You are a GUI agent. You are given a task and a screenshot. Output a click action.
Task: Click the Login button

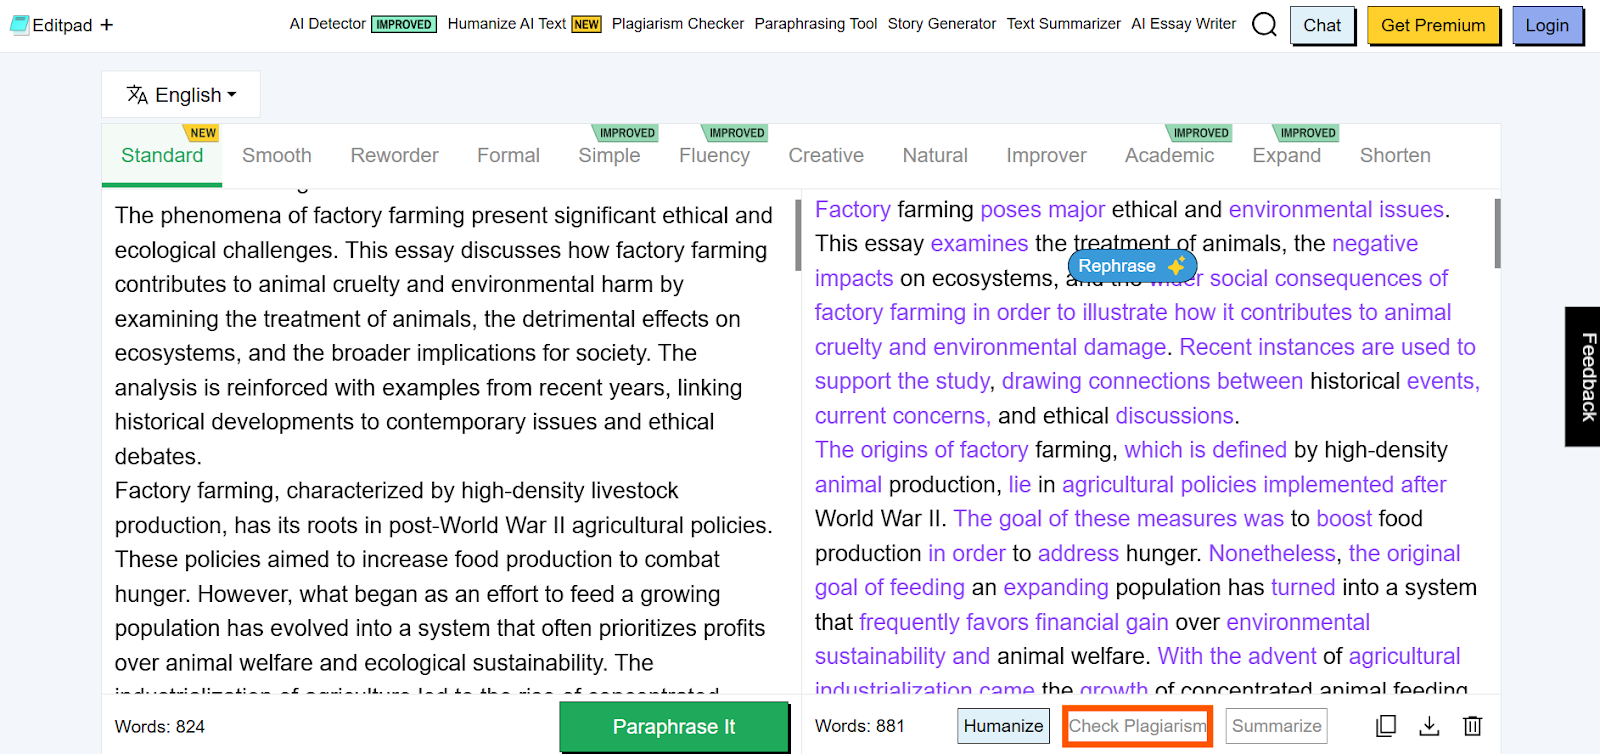coord(1547,25)
